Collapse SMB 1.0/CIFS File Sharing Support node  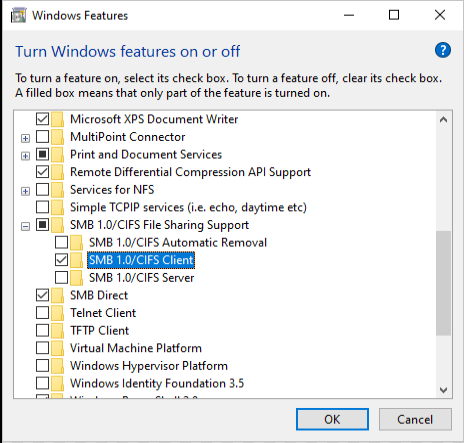click(25, 227)
